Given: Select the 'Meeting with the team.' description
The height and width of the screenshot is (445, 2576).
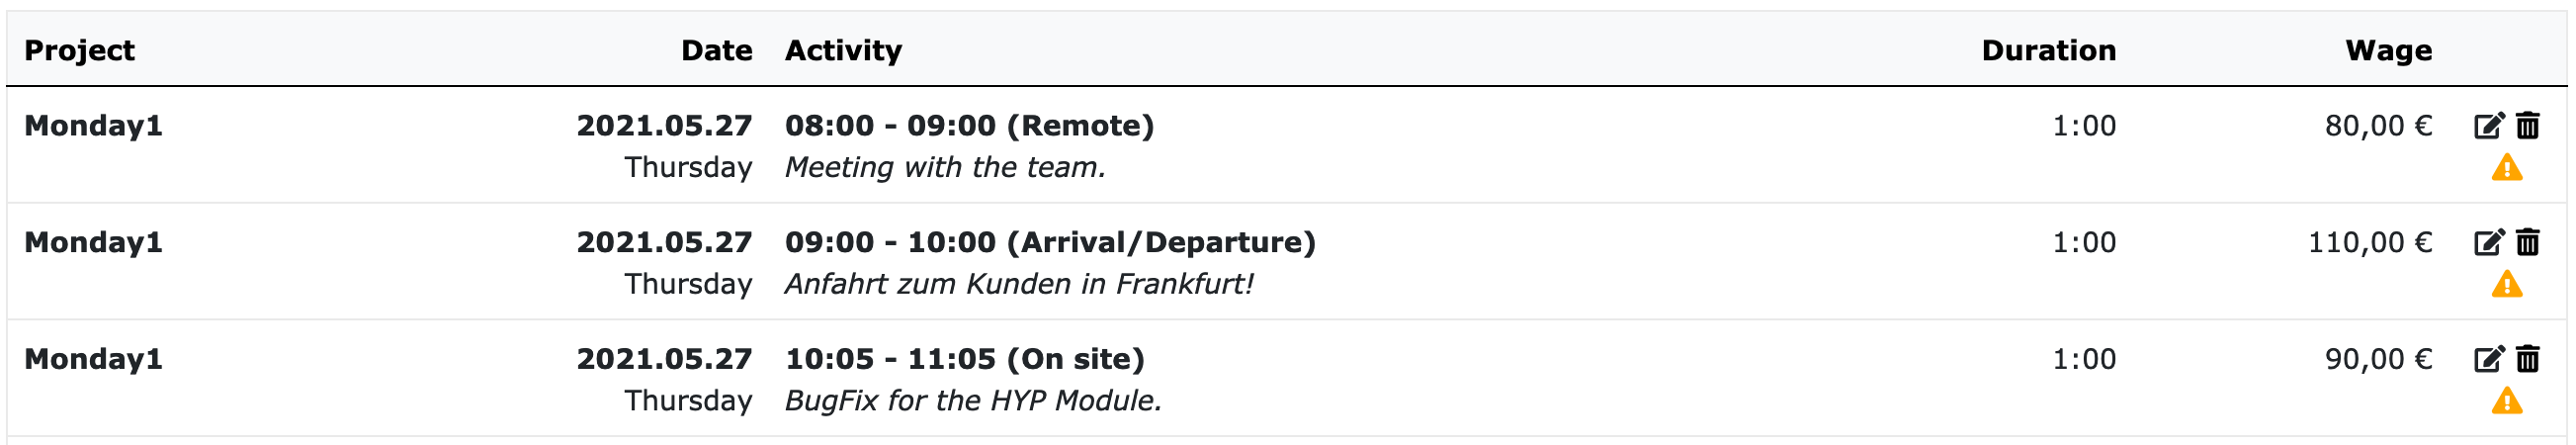Looking at the screenshot, I should (945, 168).
